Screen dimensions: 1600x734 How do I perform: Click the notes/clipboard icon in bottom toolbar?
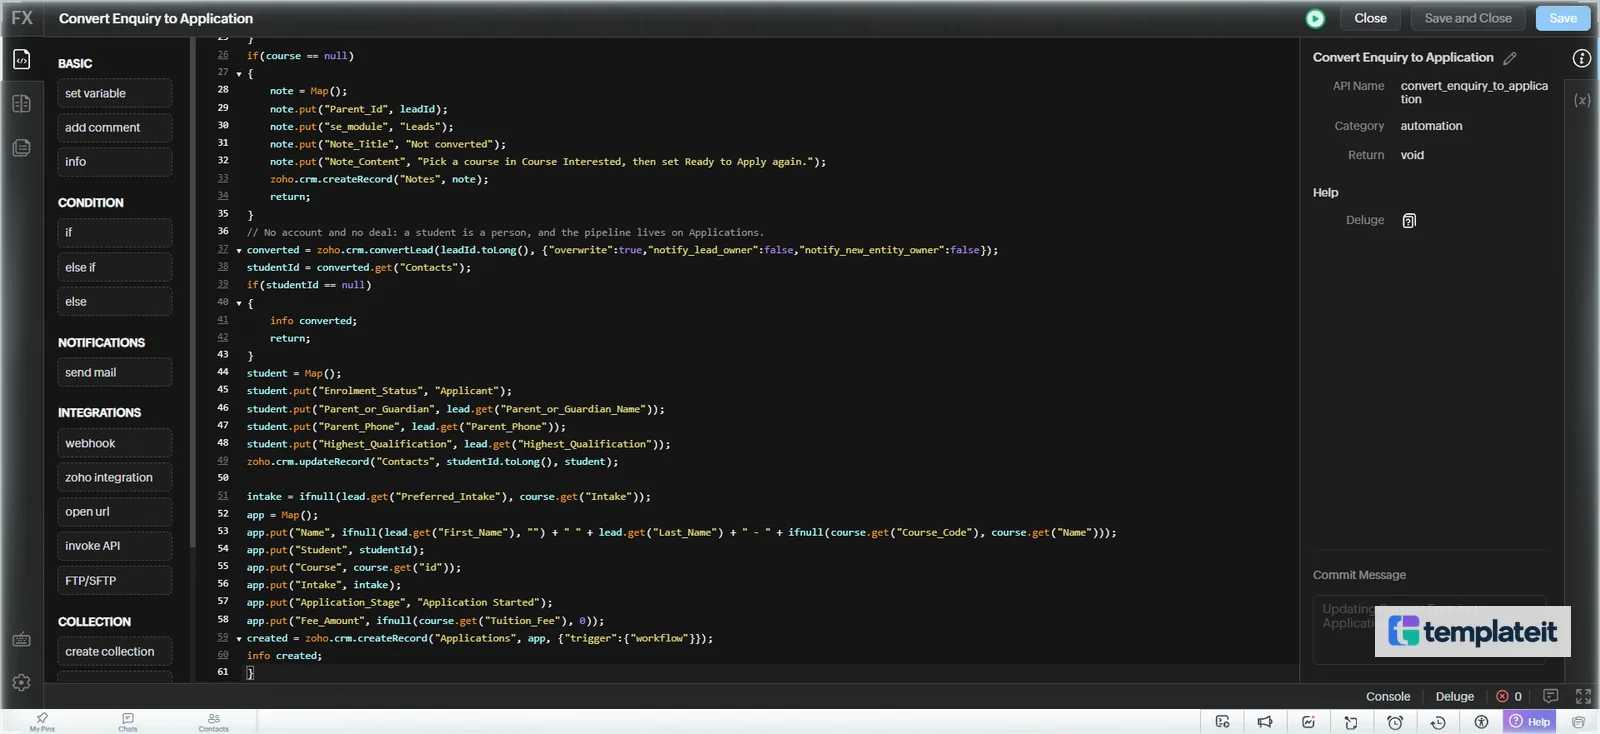[x=1351, y=722]
